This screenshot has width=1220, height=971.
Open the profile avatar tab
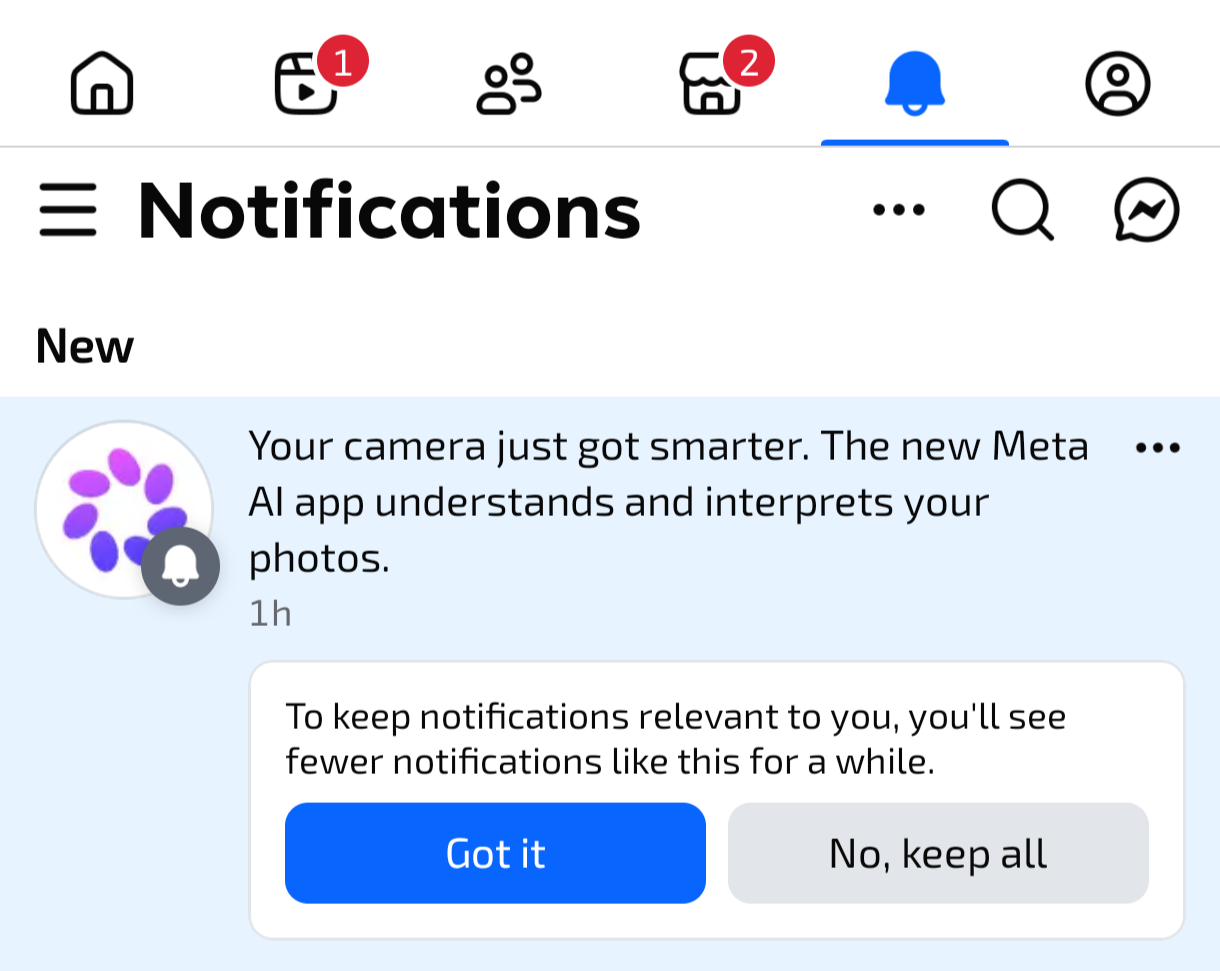coord(1118,84)
